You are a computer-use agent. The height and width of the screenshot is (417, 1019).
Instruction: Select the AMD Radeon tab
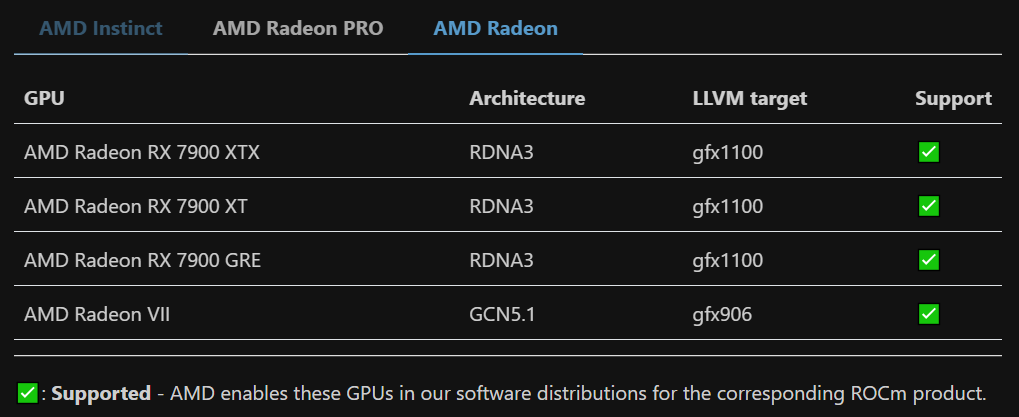[x=495, y=28]
